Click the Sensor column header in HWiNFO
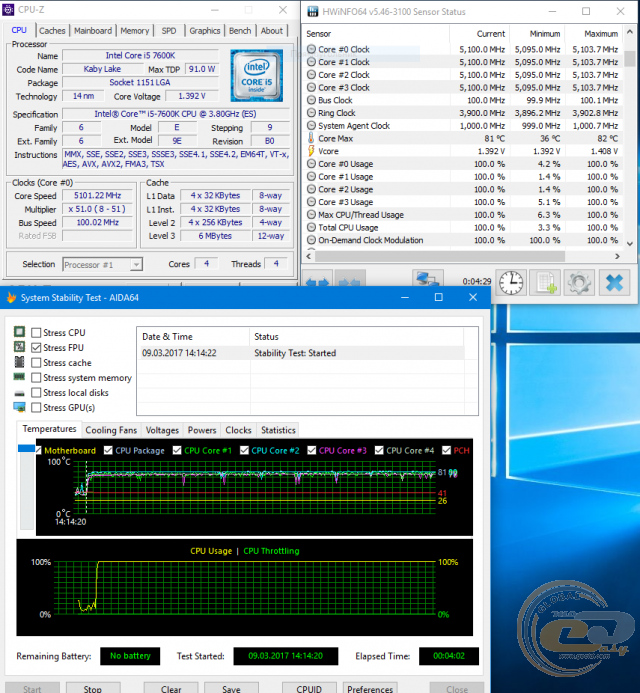Screen dimensions: 640x693 pyautogui.click(x=376, y=34)
